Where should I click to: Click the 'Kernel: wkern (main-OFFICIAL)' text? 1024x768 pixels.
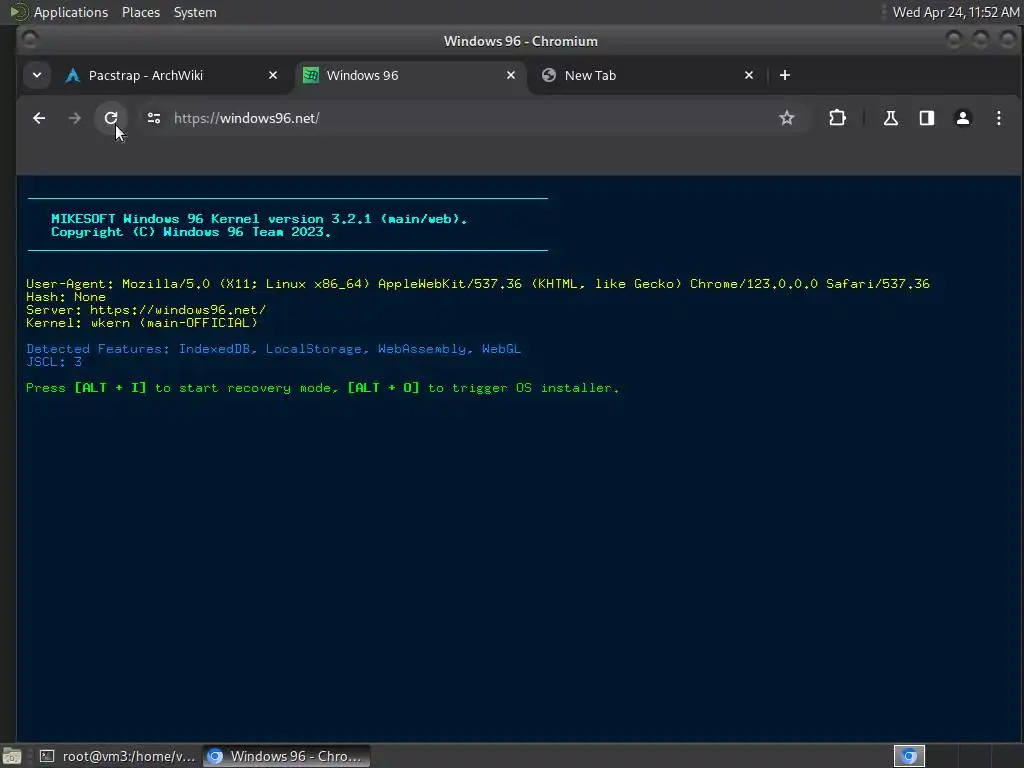142,323
